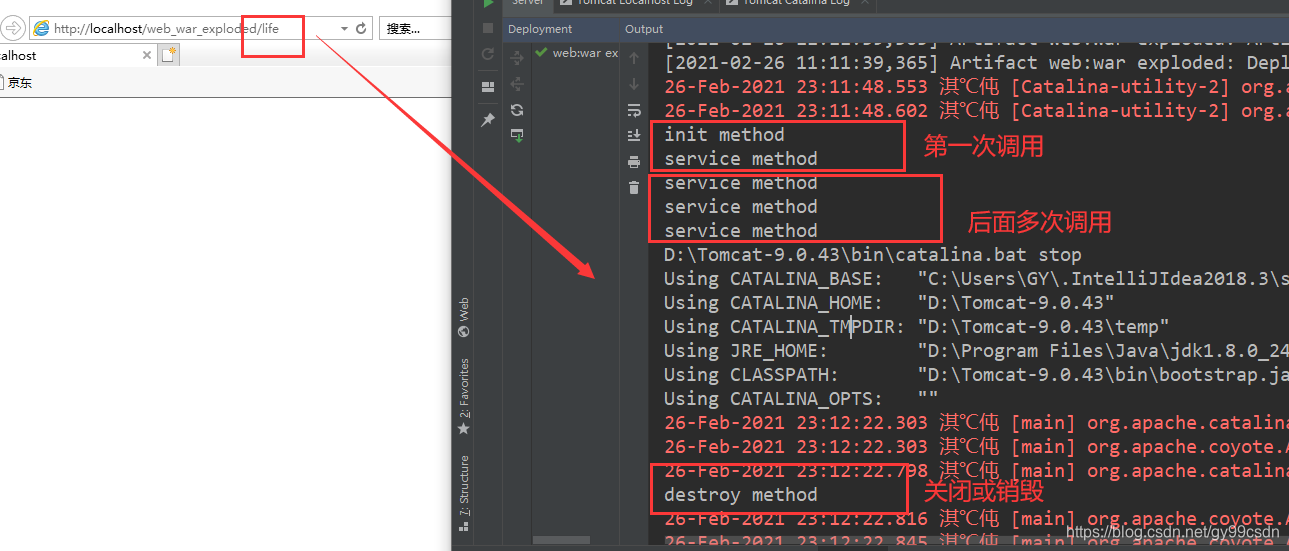The image size is (1289, 551).
Task: Click the green Run button in IntelliJ
Action: point(488,5)
